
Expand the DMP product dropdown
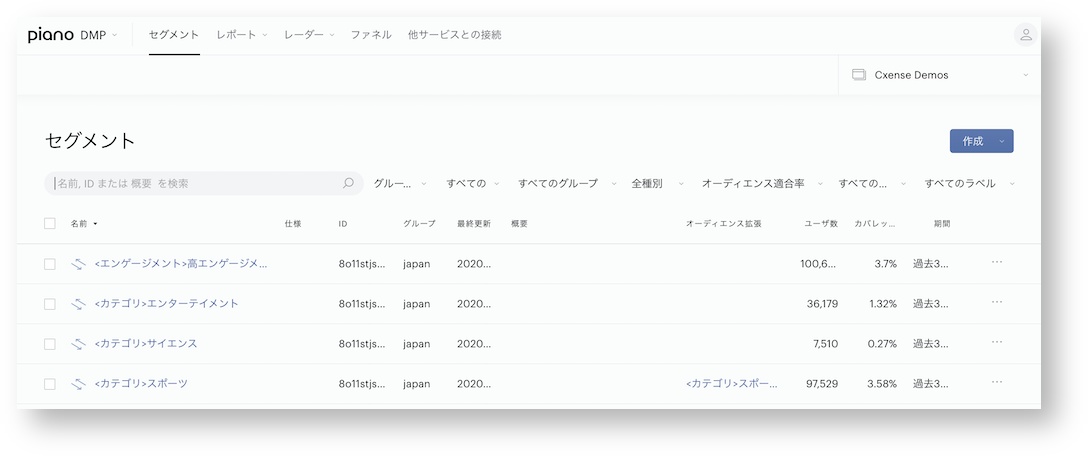(99, 35)
